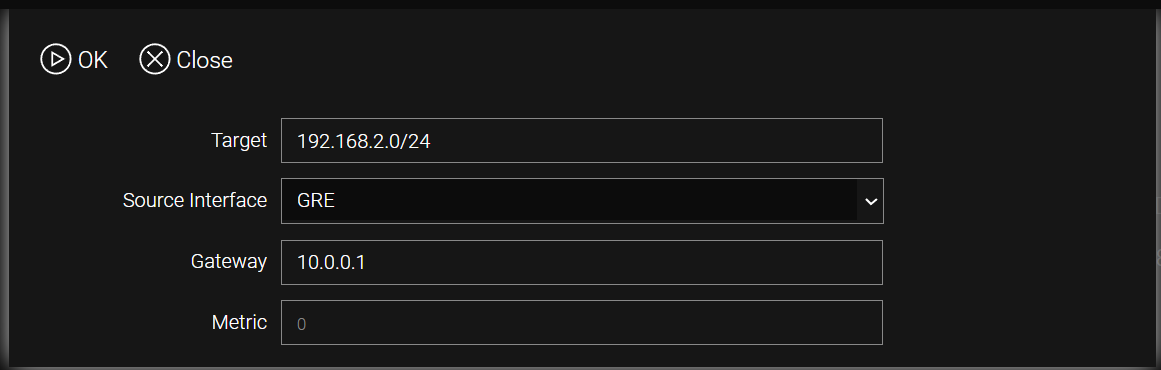Dismiss the dialog via the Close text
Screen dimensions: 1161x370
click(204, 60)
